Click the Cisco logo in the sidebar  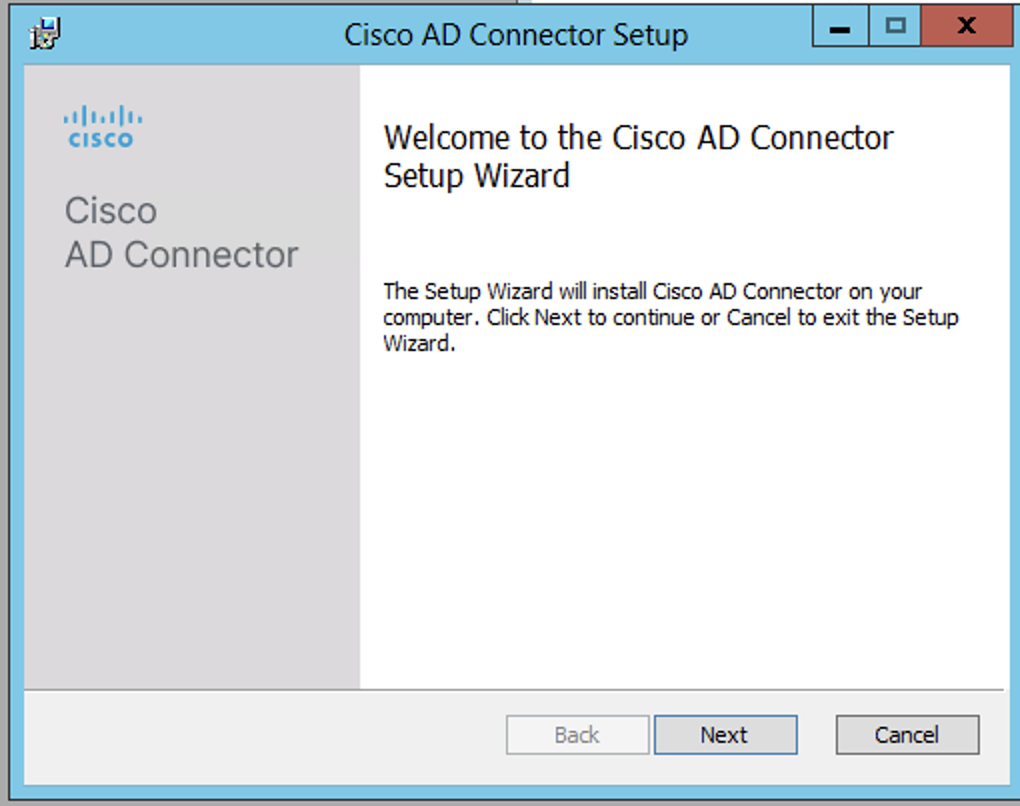click(x=103, y=127)
